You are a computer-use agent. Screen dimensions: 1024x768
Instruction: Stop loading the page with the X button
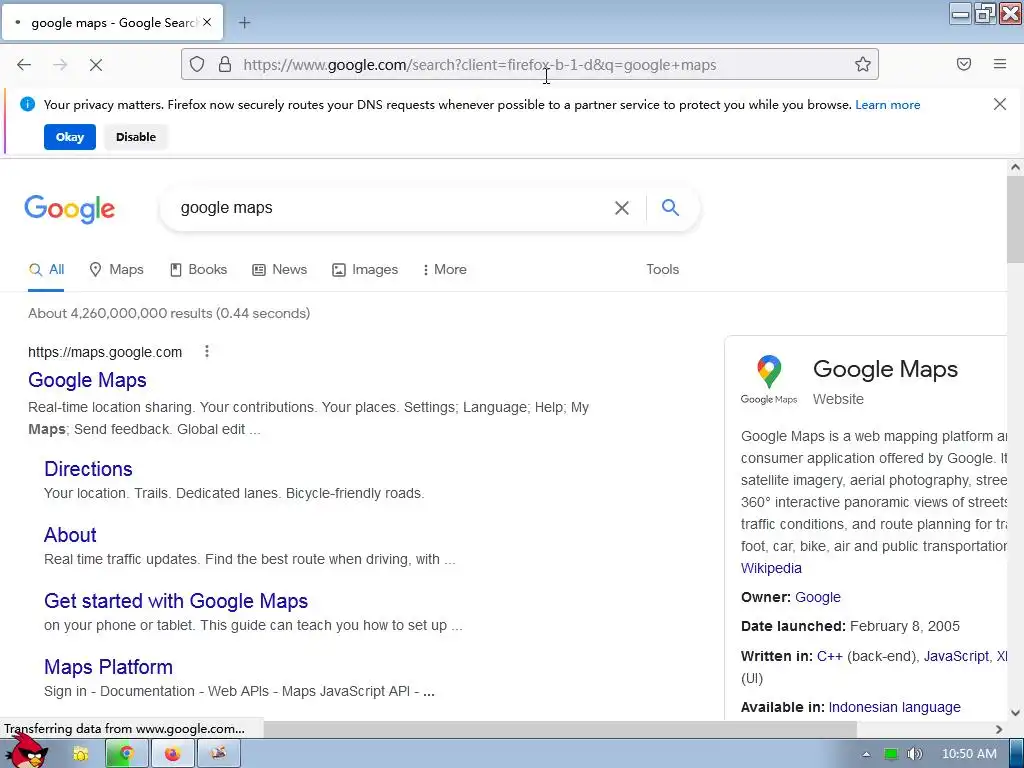click(95, 65)
